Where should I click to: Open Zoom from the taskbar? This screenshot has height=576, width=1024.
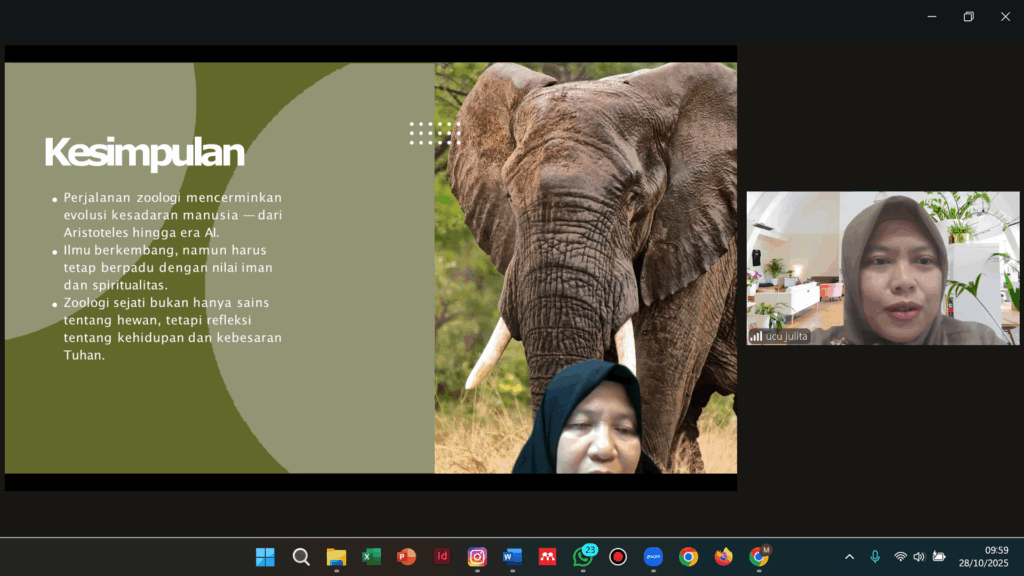coord(653,557)
